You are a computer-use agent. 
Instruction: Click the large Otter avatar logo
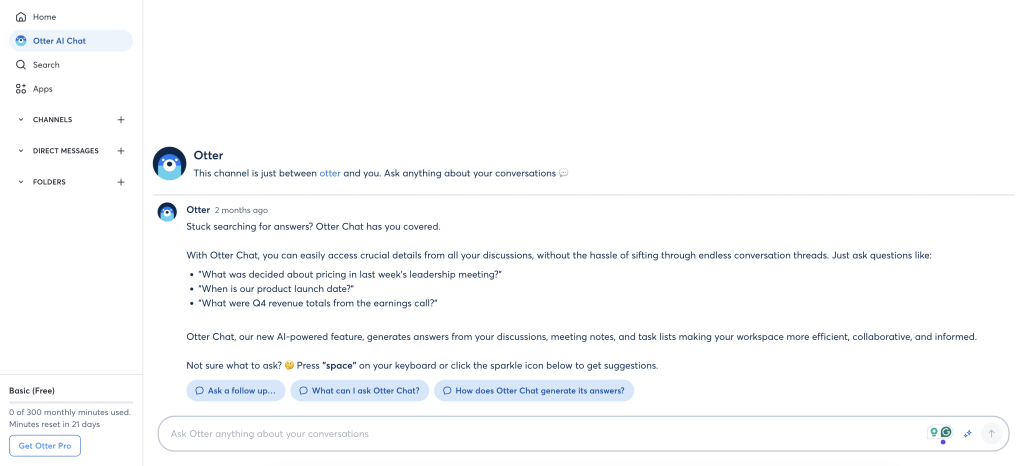[170, 163]
